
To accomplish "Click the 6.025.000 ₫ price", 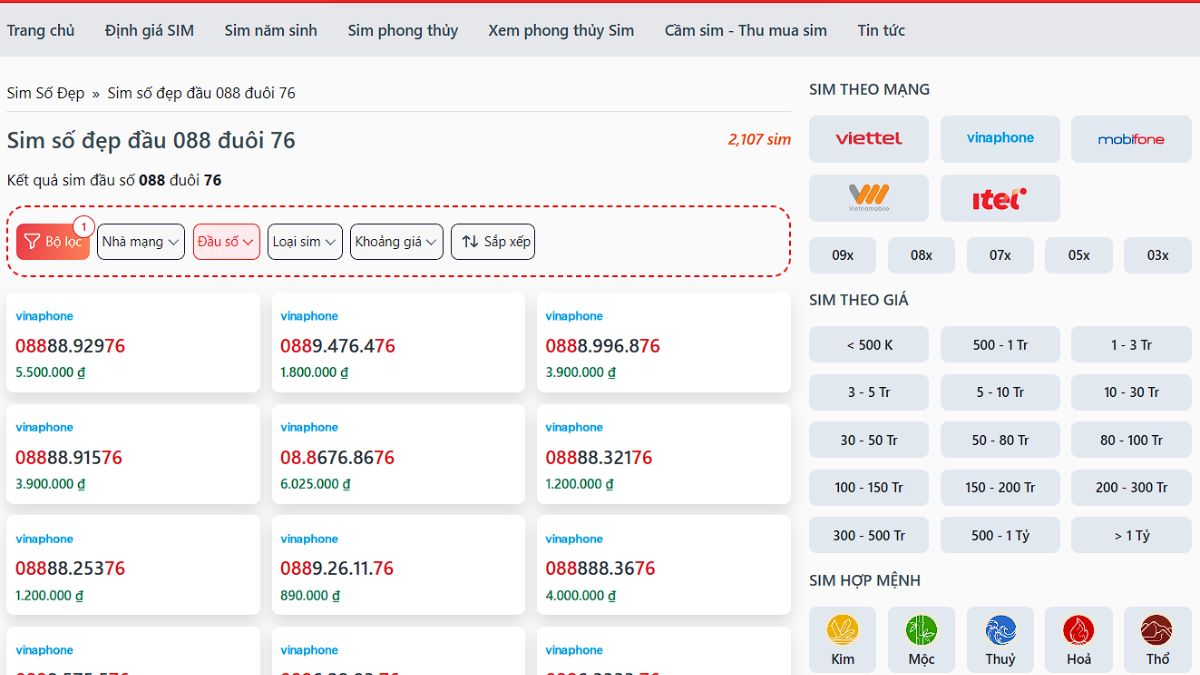I will pyautogui.click(x=315, y=484).
